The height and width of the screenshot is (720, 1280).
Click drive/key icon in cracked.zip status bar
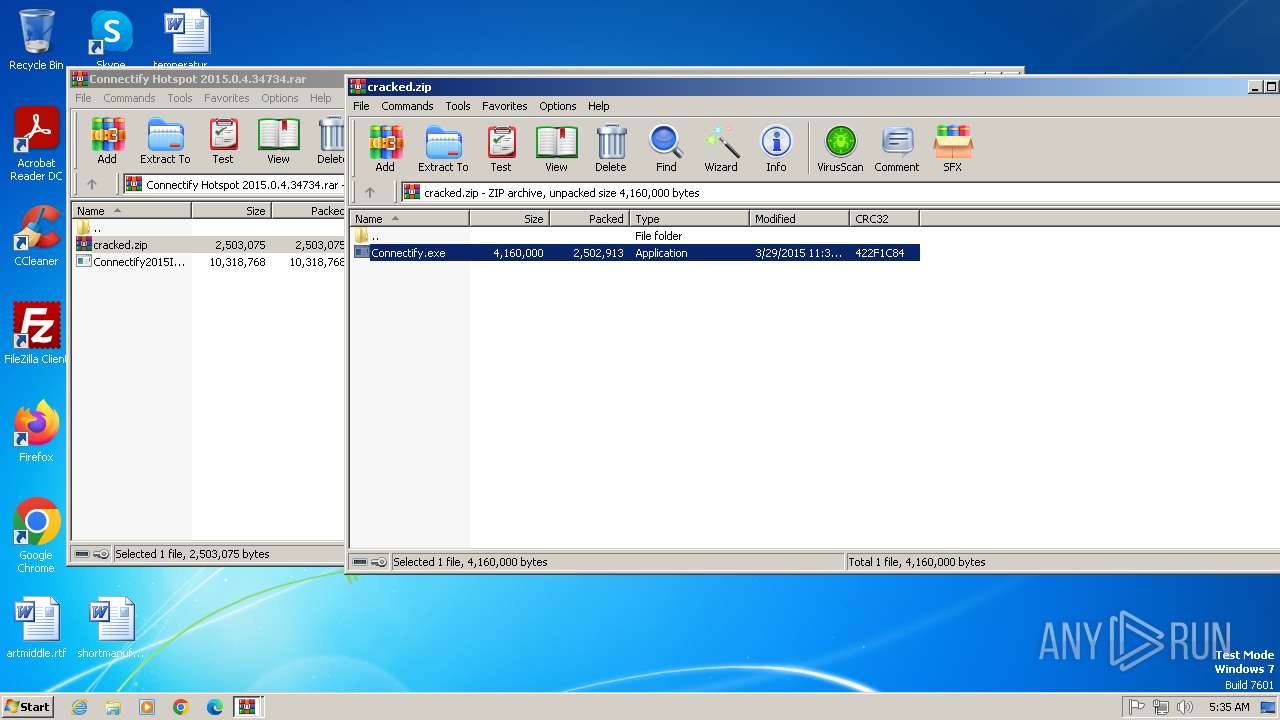[370, 562]
